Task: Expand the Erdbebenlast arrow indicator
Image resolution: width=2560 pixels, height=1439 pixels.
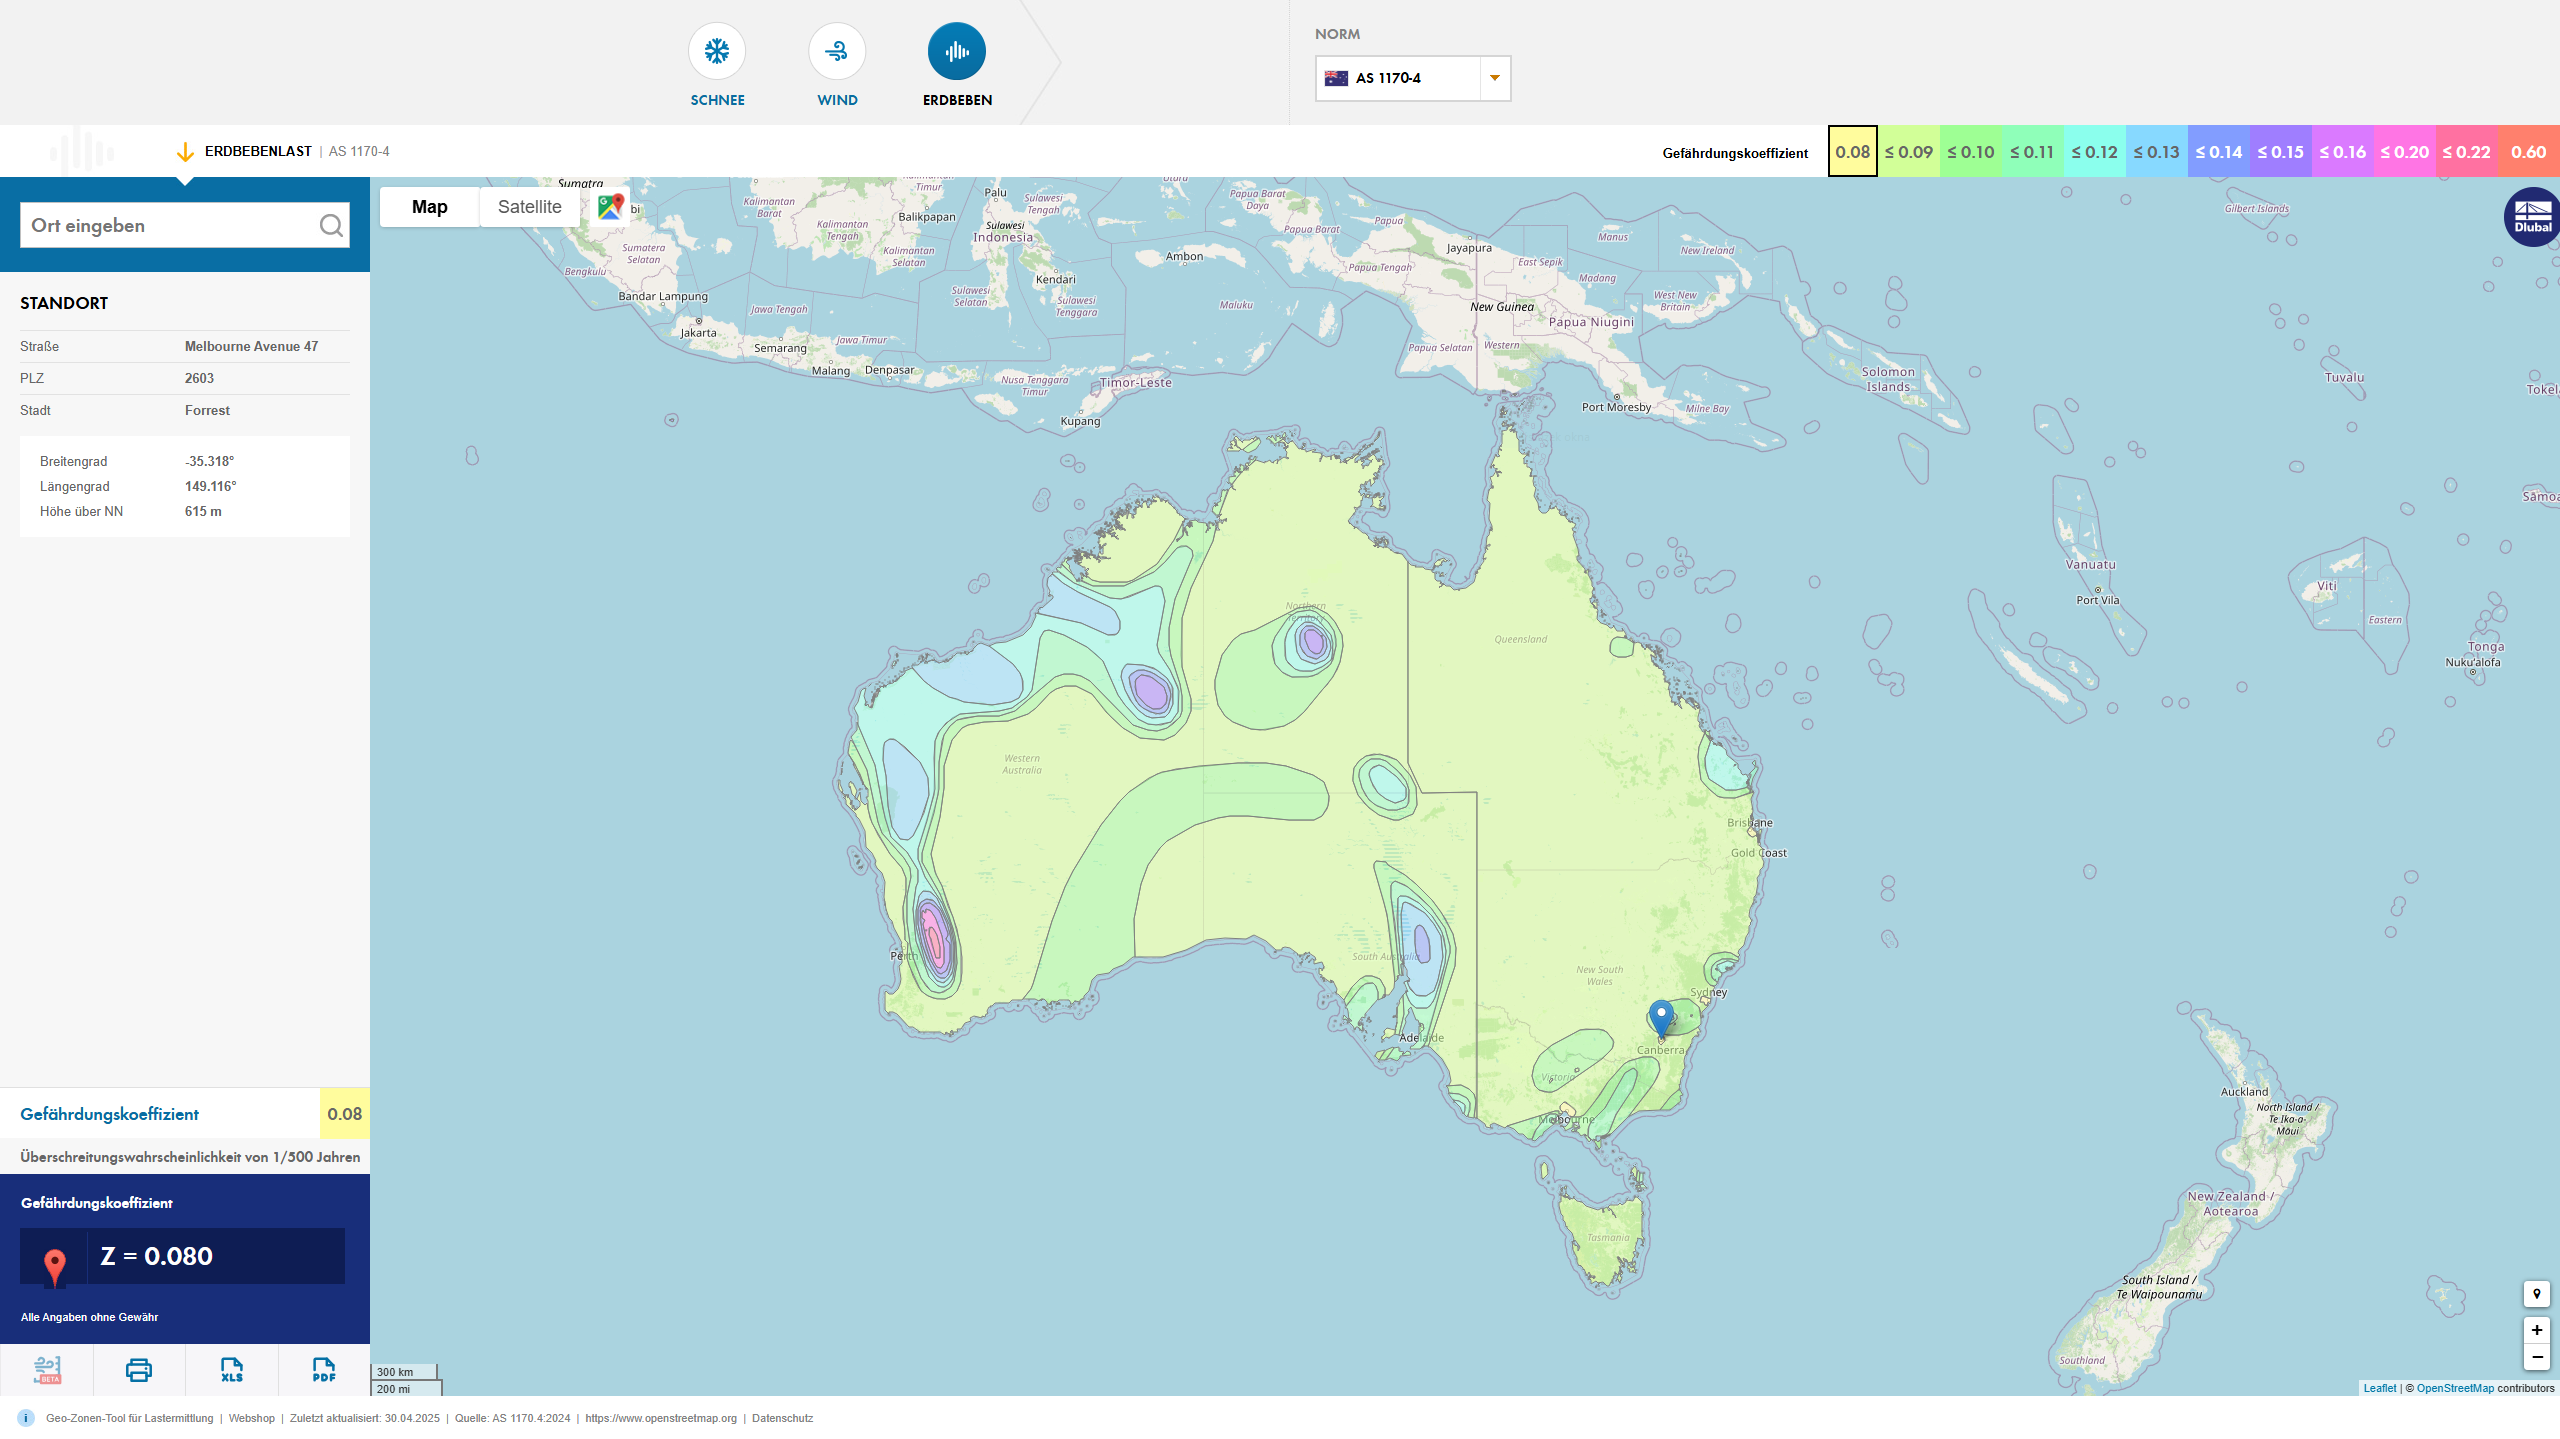Action: coord(185,152)
